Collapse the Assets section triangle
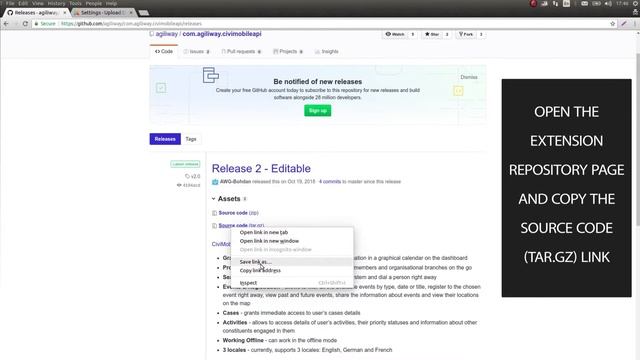The image size is (640, 360). click(213, 199)
